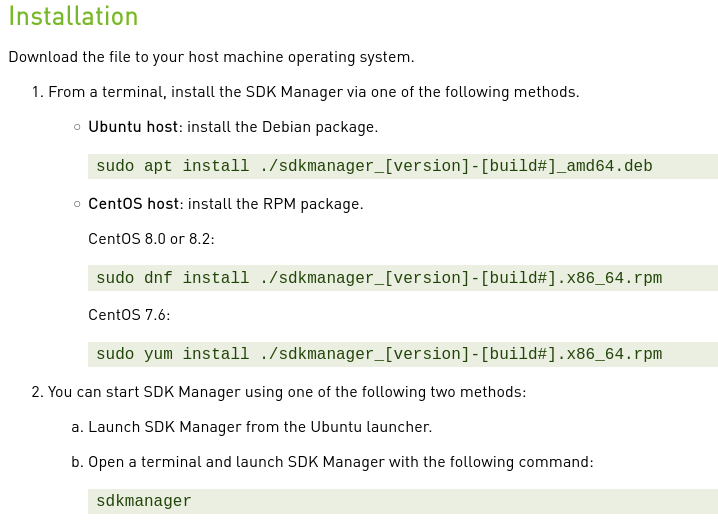Click step 1 "From a terminal" instruction
This screenshot has height=523, width=718.
pyautogui.click(x=313, y=92)
